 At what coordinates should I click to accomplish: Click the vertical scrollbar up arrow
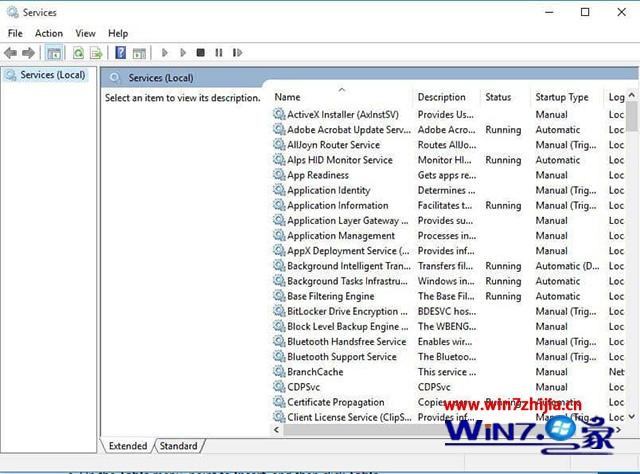click(632, 95)
